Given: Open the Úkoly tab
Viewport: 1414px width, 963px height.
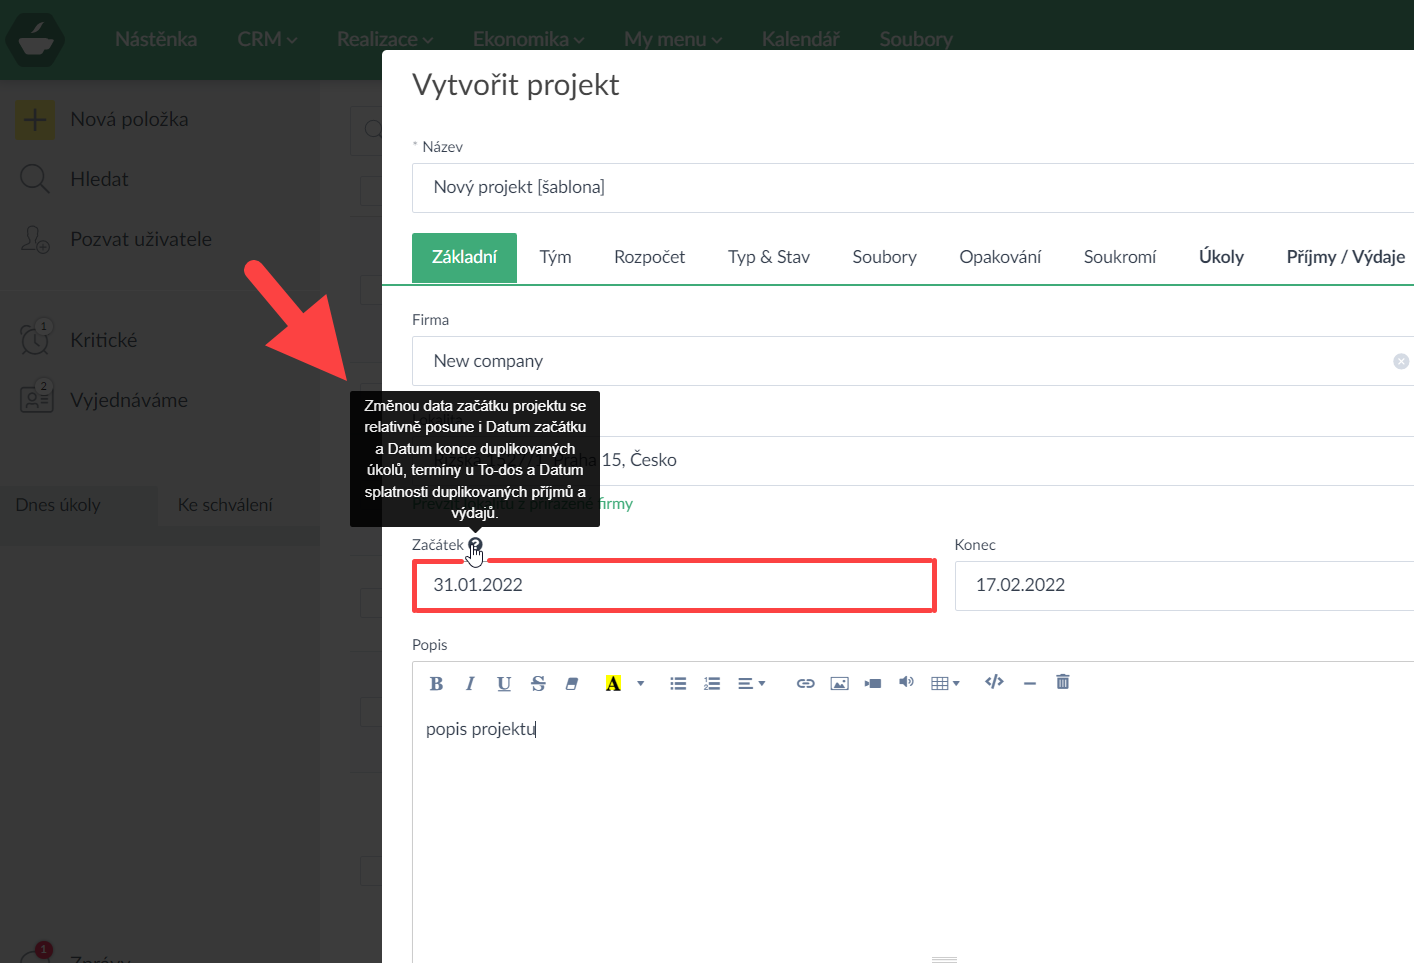Looking at the screenshot, I should [1221, 258].
